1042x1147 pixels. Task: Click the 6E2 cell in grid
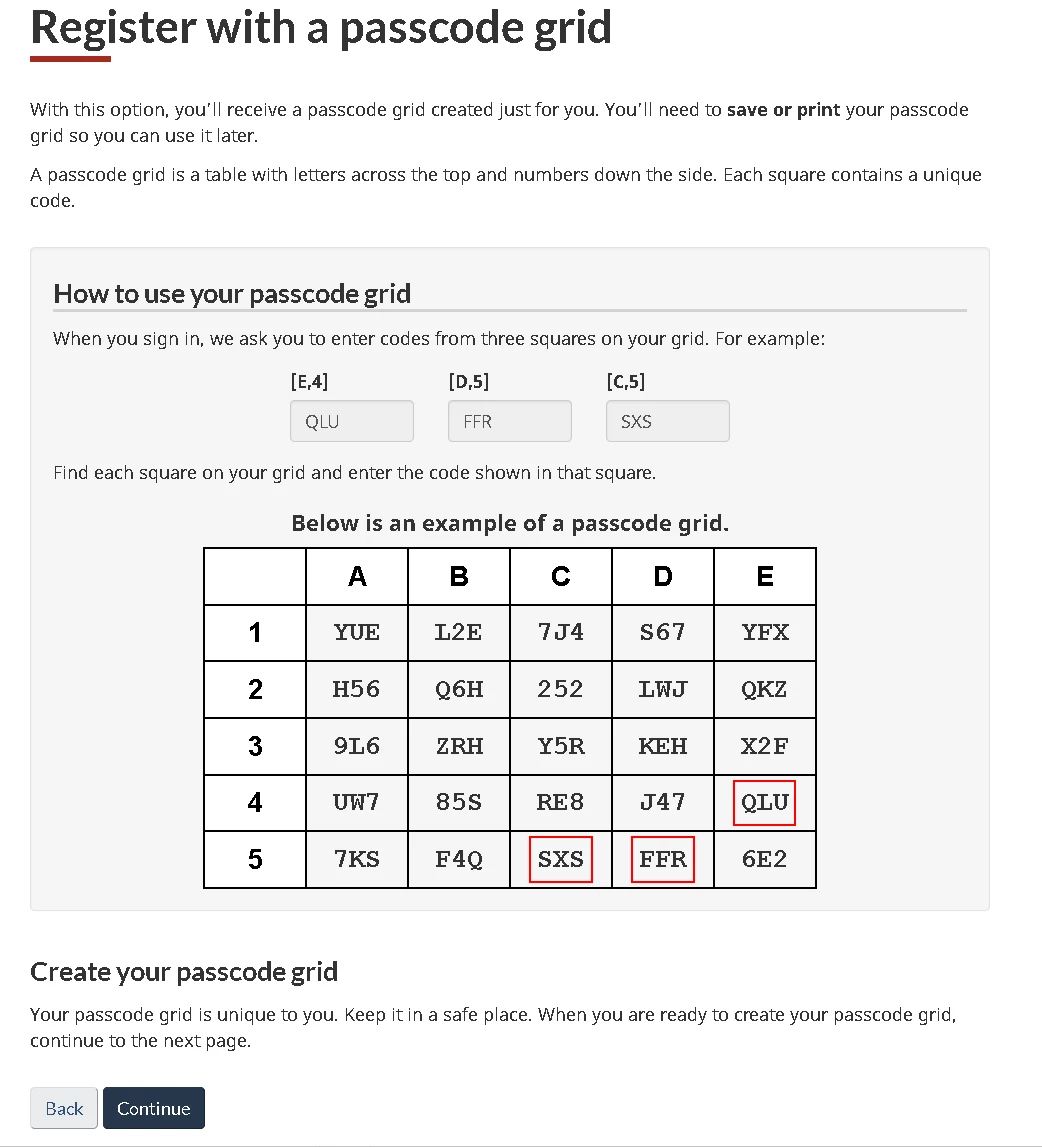click(x=765, y=859)
